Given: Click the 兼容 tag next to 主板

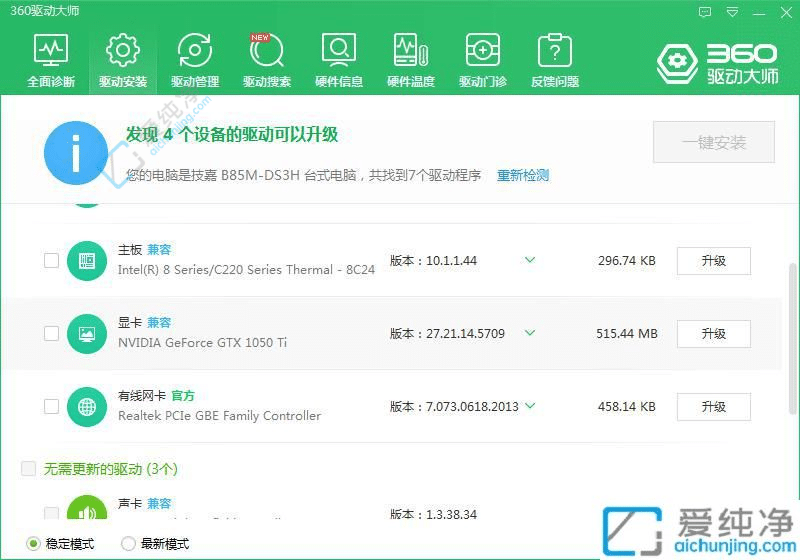Looking at the screenshot, I should [159, 249].
